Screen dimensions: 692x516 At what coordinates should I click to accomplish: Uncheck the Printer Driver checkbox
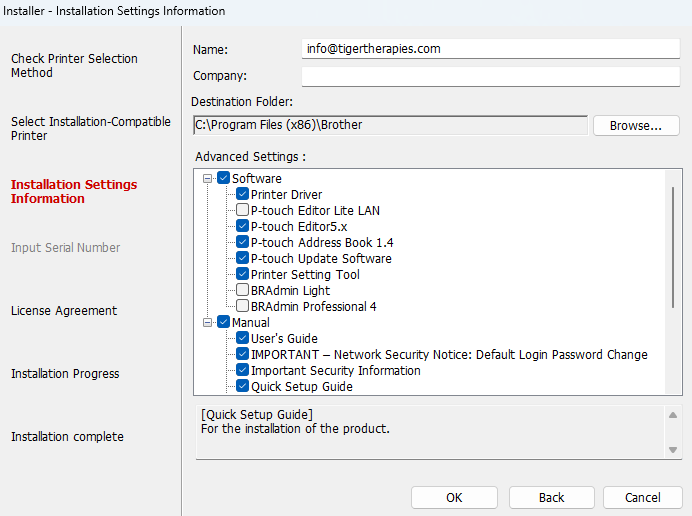pyautogui.click(x=242, y=194)
